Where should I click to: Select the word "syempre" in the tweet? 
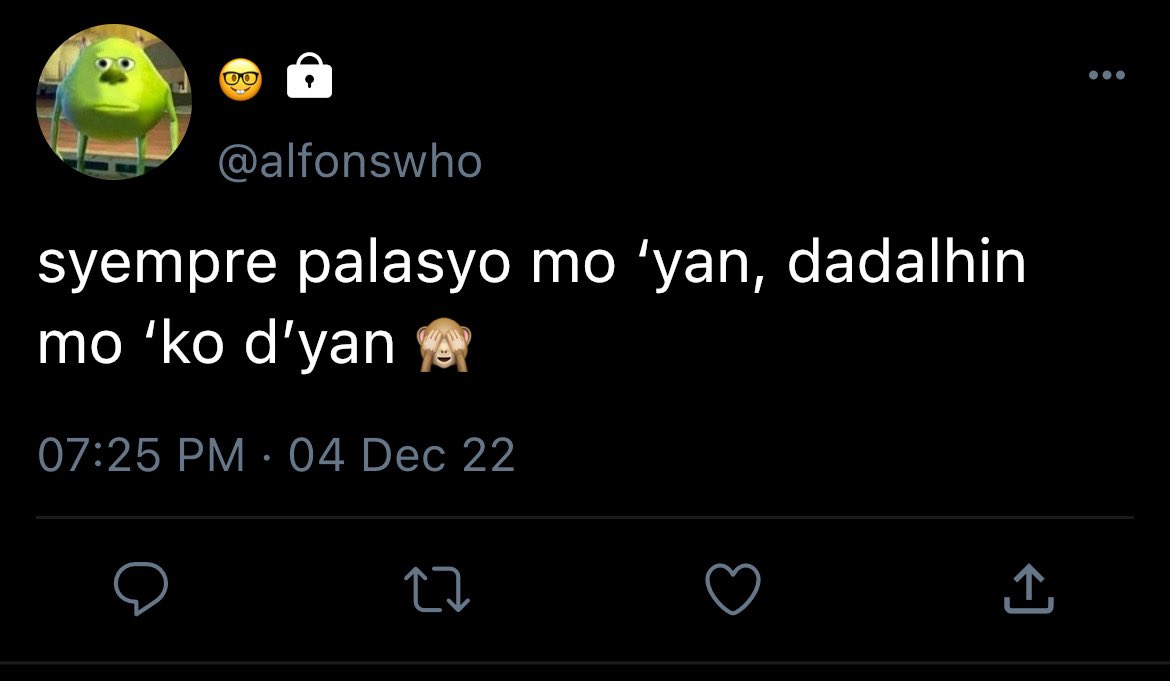click(x=157, y=264)
